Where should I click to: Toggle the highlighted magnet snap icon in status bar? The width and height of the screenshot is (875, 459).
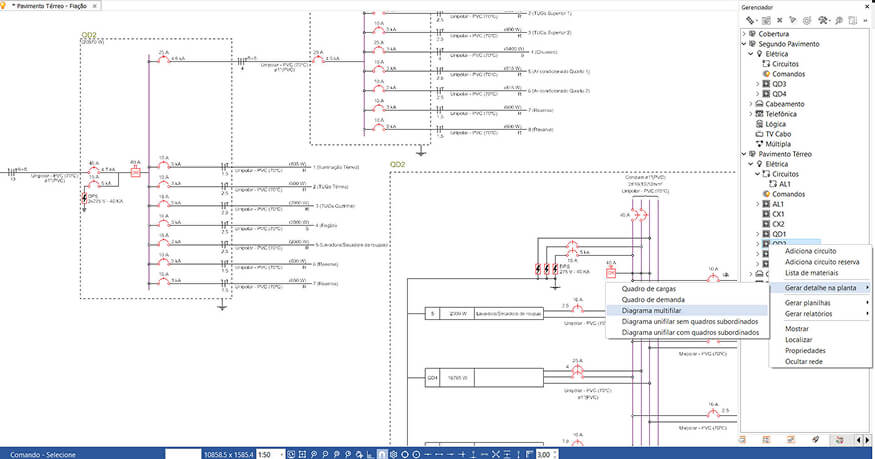[x=382, y=455]
